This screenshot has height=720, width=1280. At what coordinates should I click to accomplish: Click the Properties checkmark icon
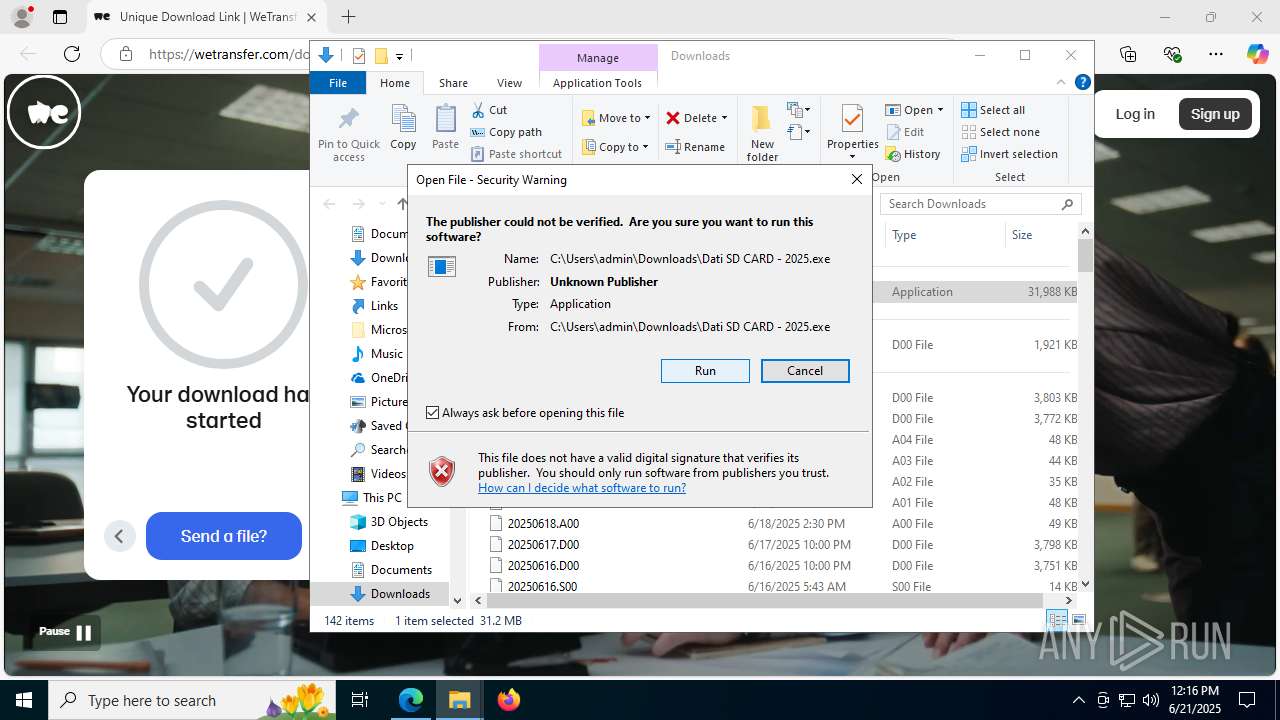point(852,119)
